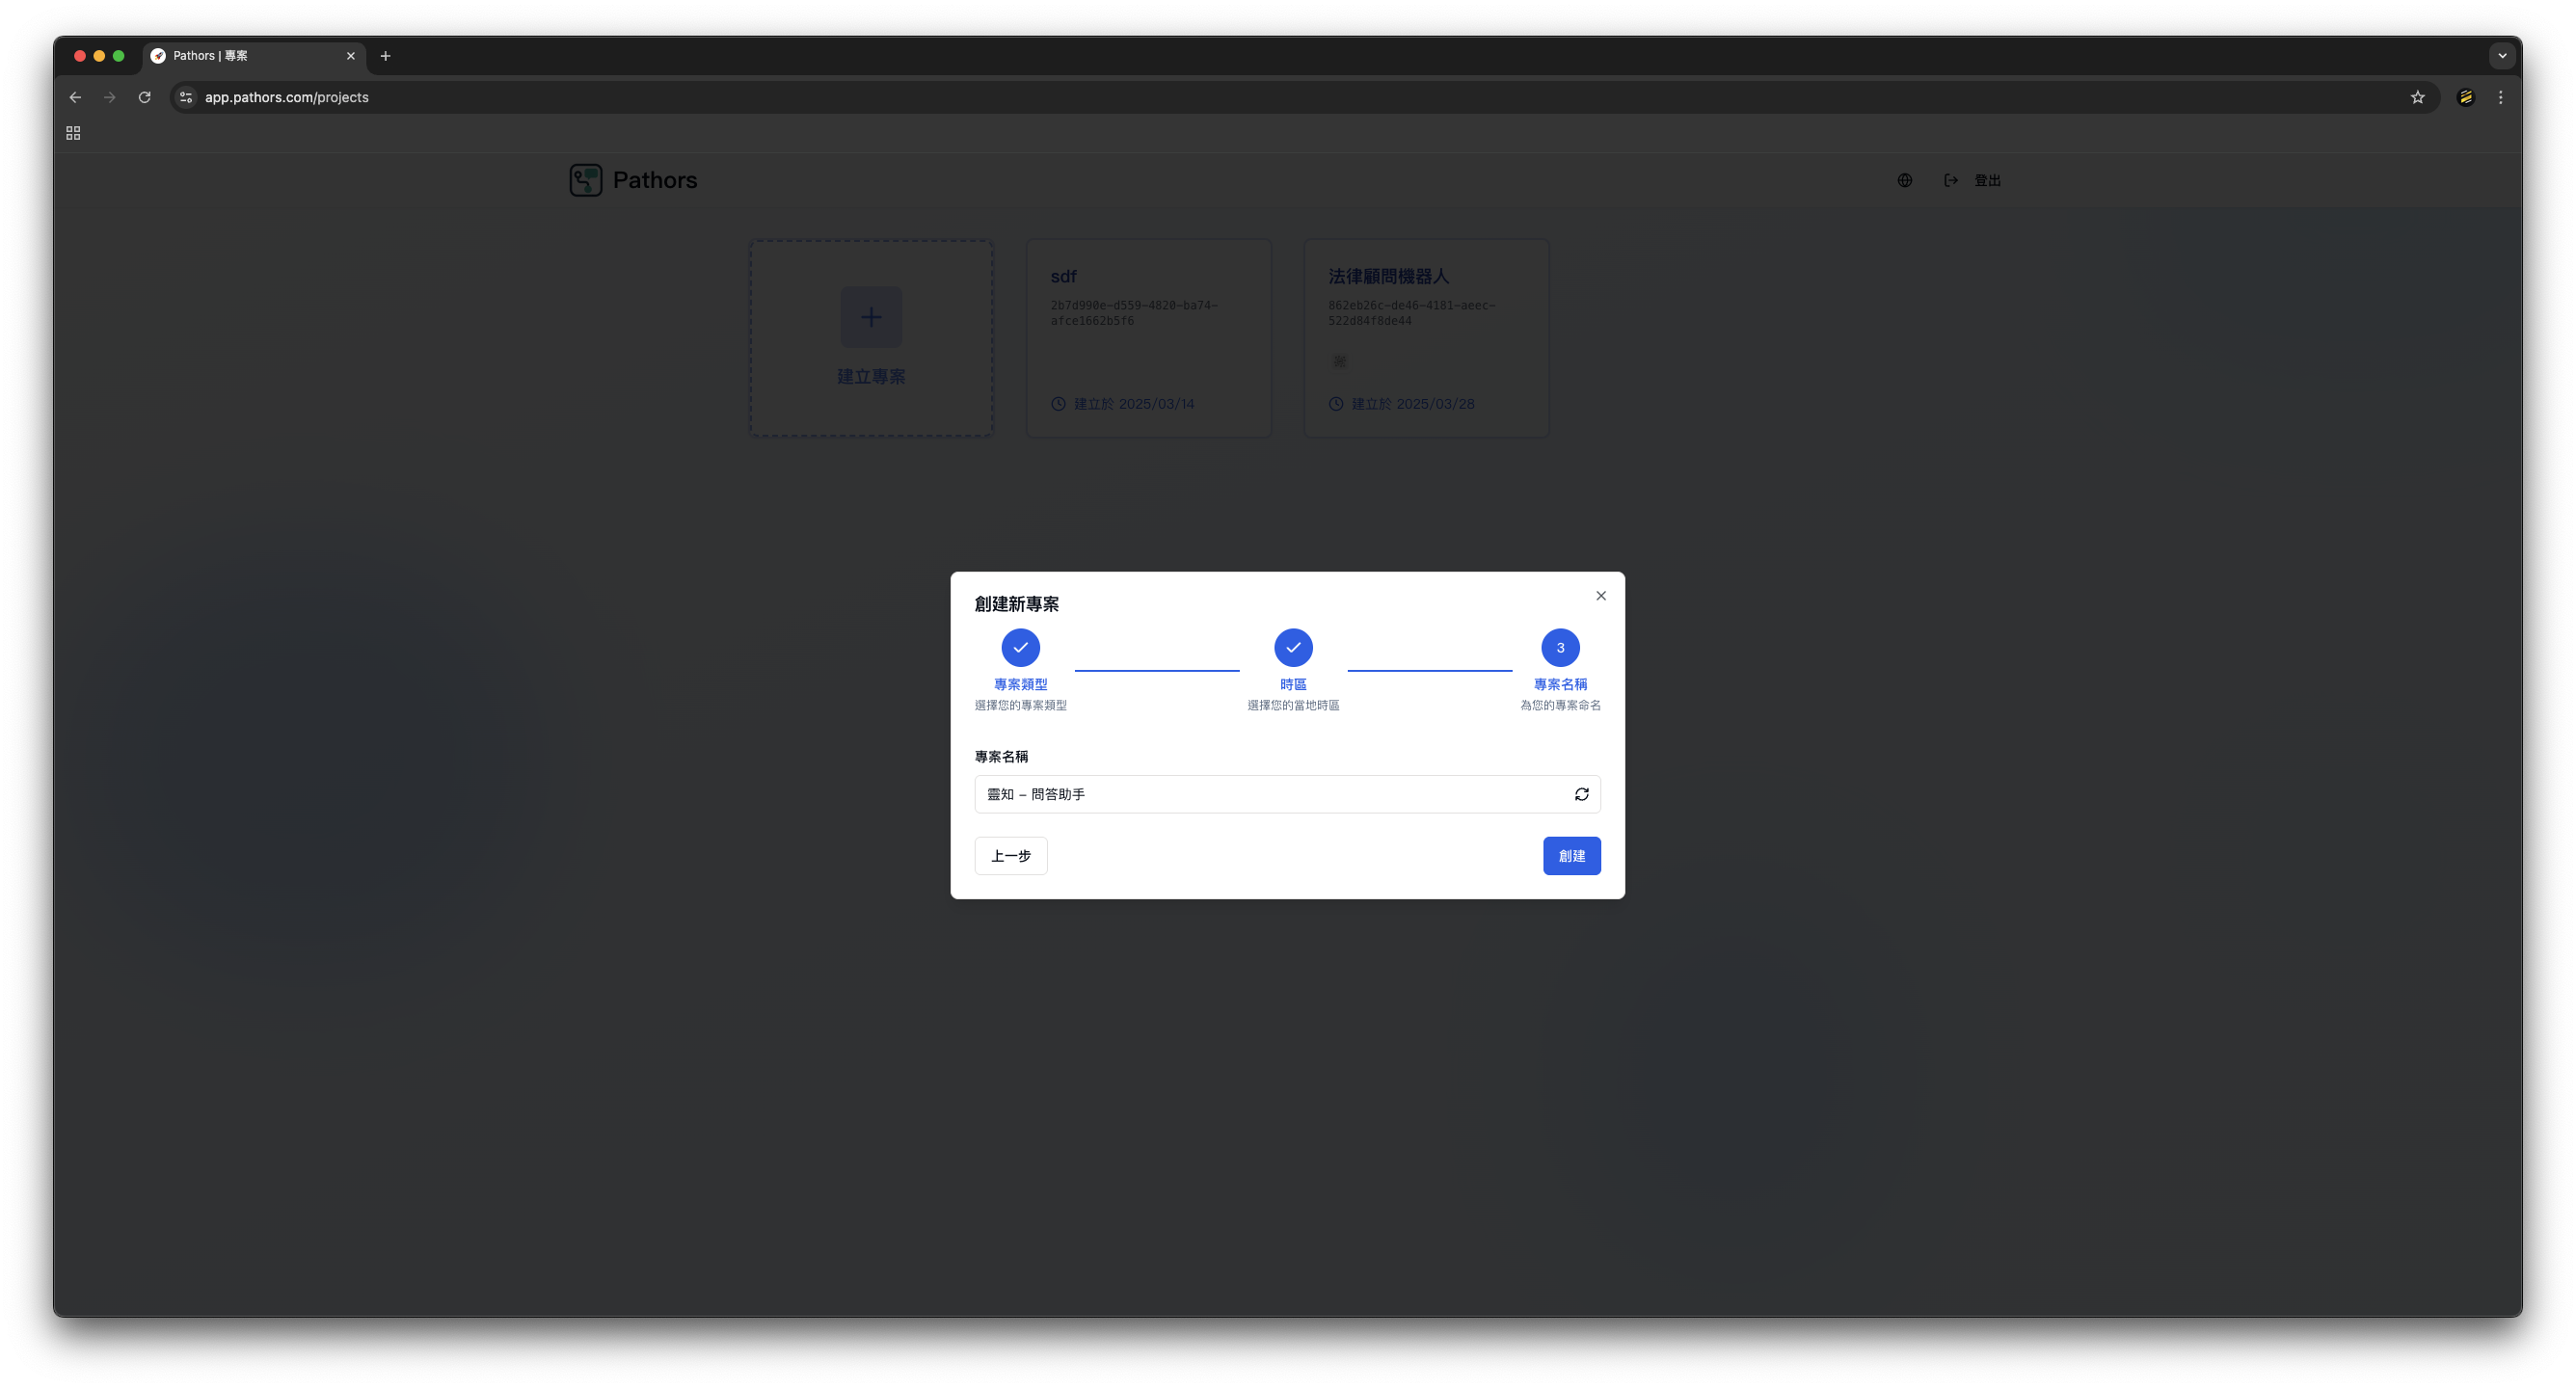This screenshot has width=2576, height=1388.
Task: Click the globe language switcher icon
Action: (x=1904, y=181)
